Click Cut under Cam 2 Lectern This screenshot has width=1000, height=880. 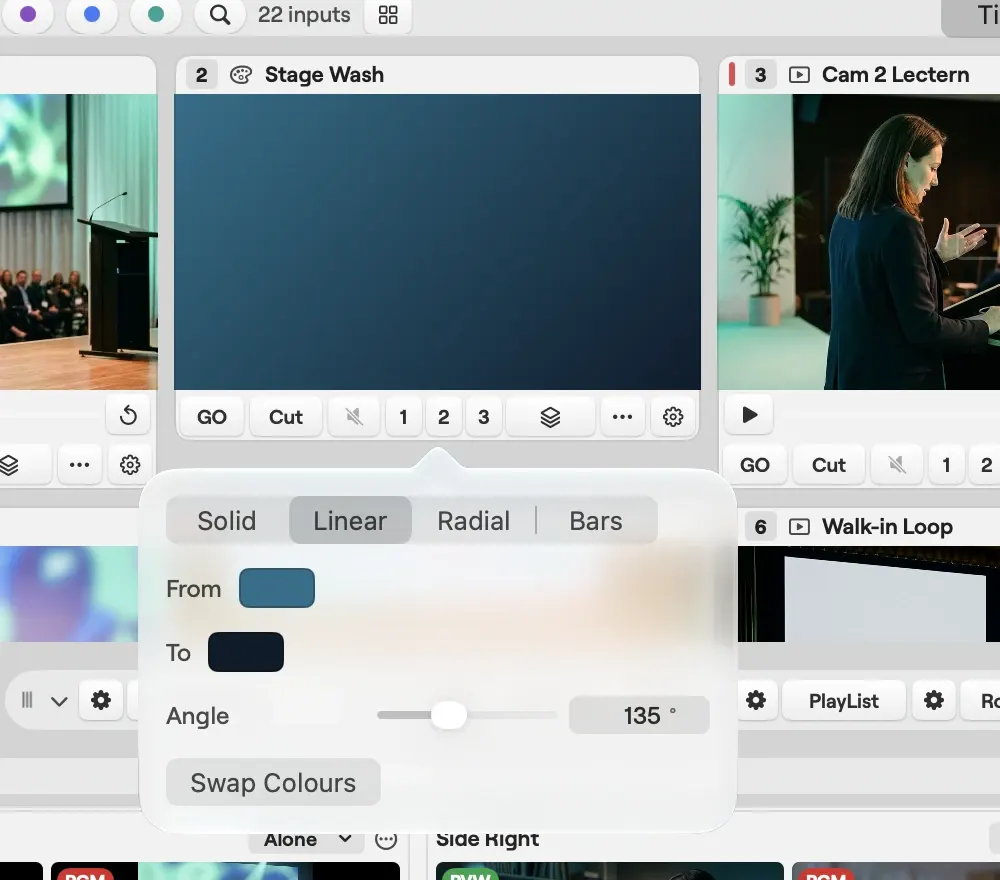coord(828,465)
